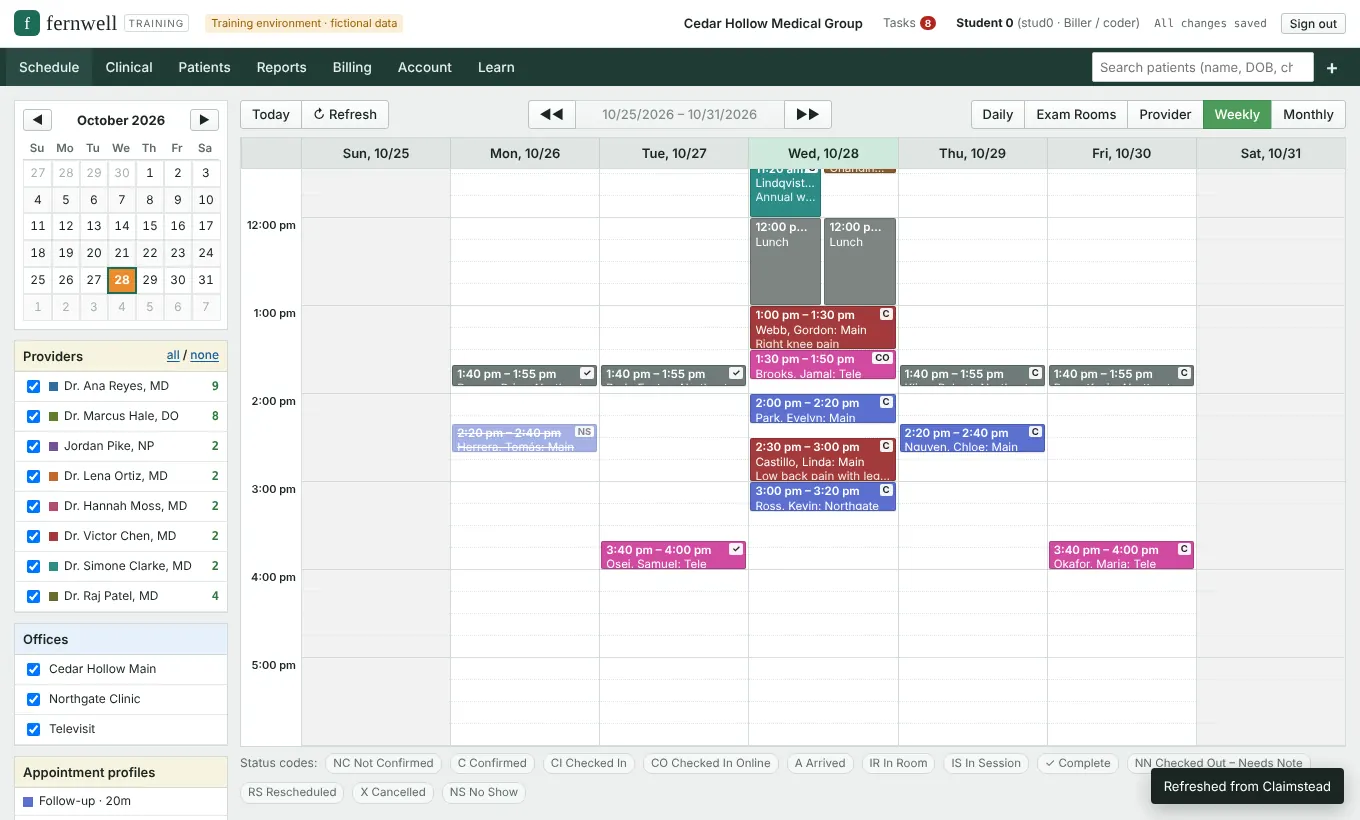Toggle Dr. Lena Ortiz, MD checkbox
This screenshot has width=1360, height=820.
pyautogui.click(x=34, y=476)
